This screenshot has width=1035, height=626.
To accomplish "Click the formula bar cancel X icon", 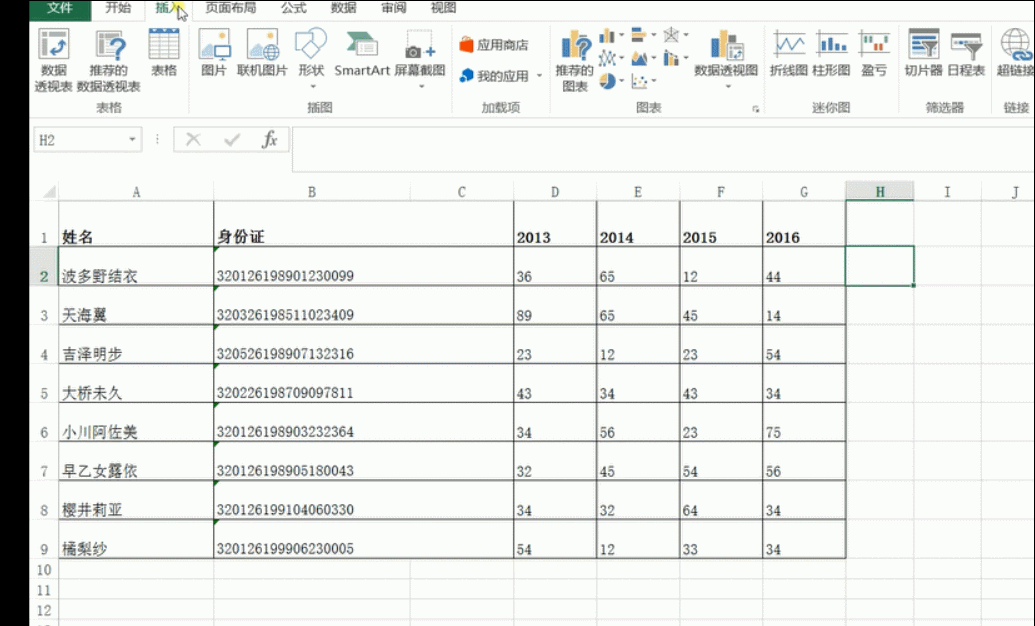I will pos(193,139).
